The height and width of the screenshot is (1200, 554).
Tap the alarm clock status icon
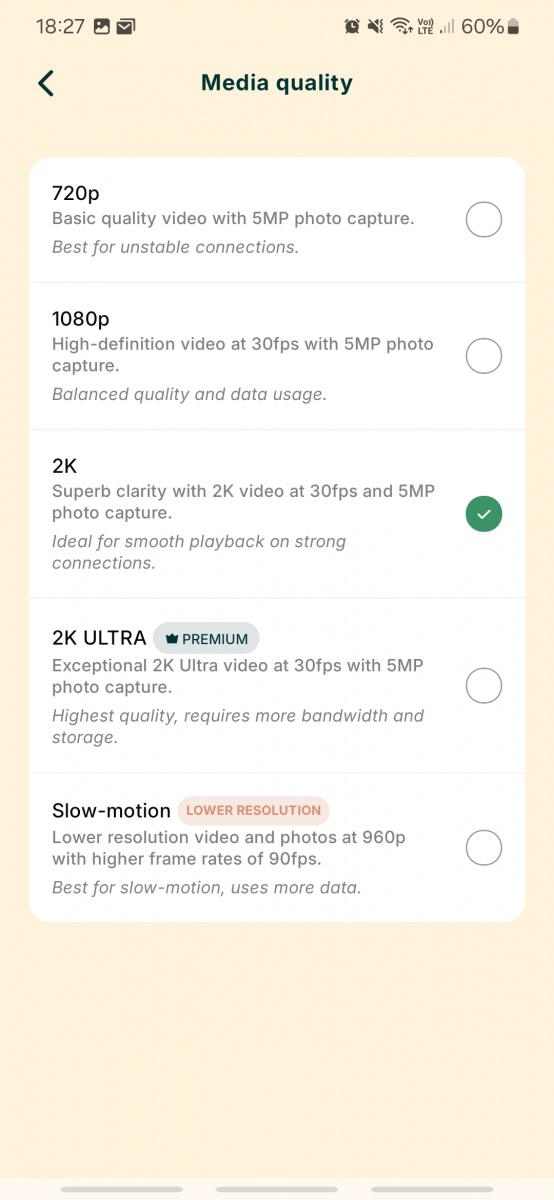352,27
